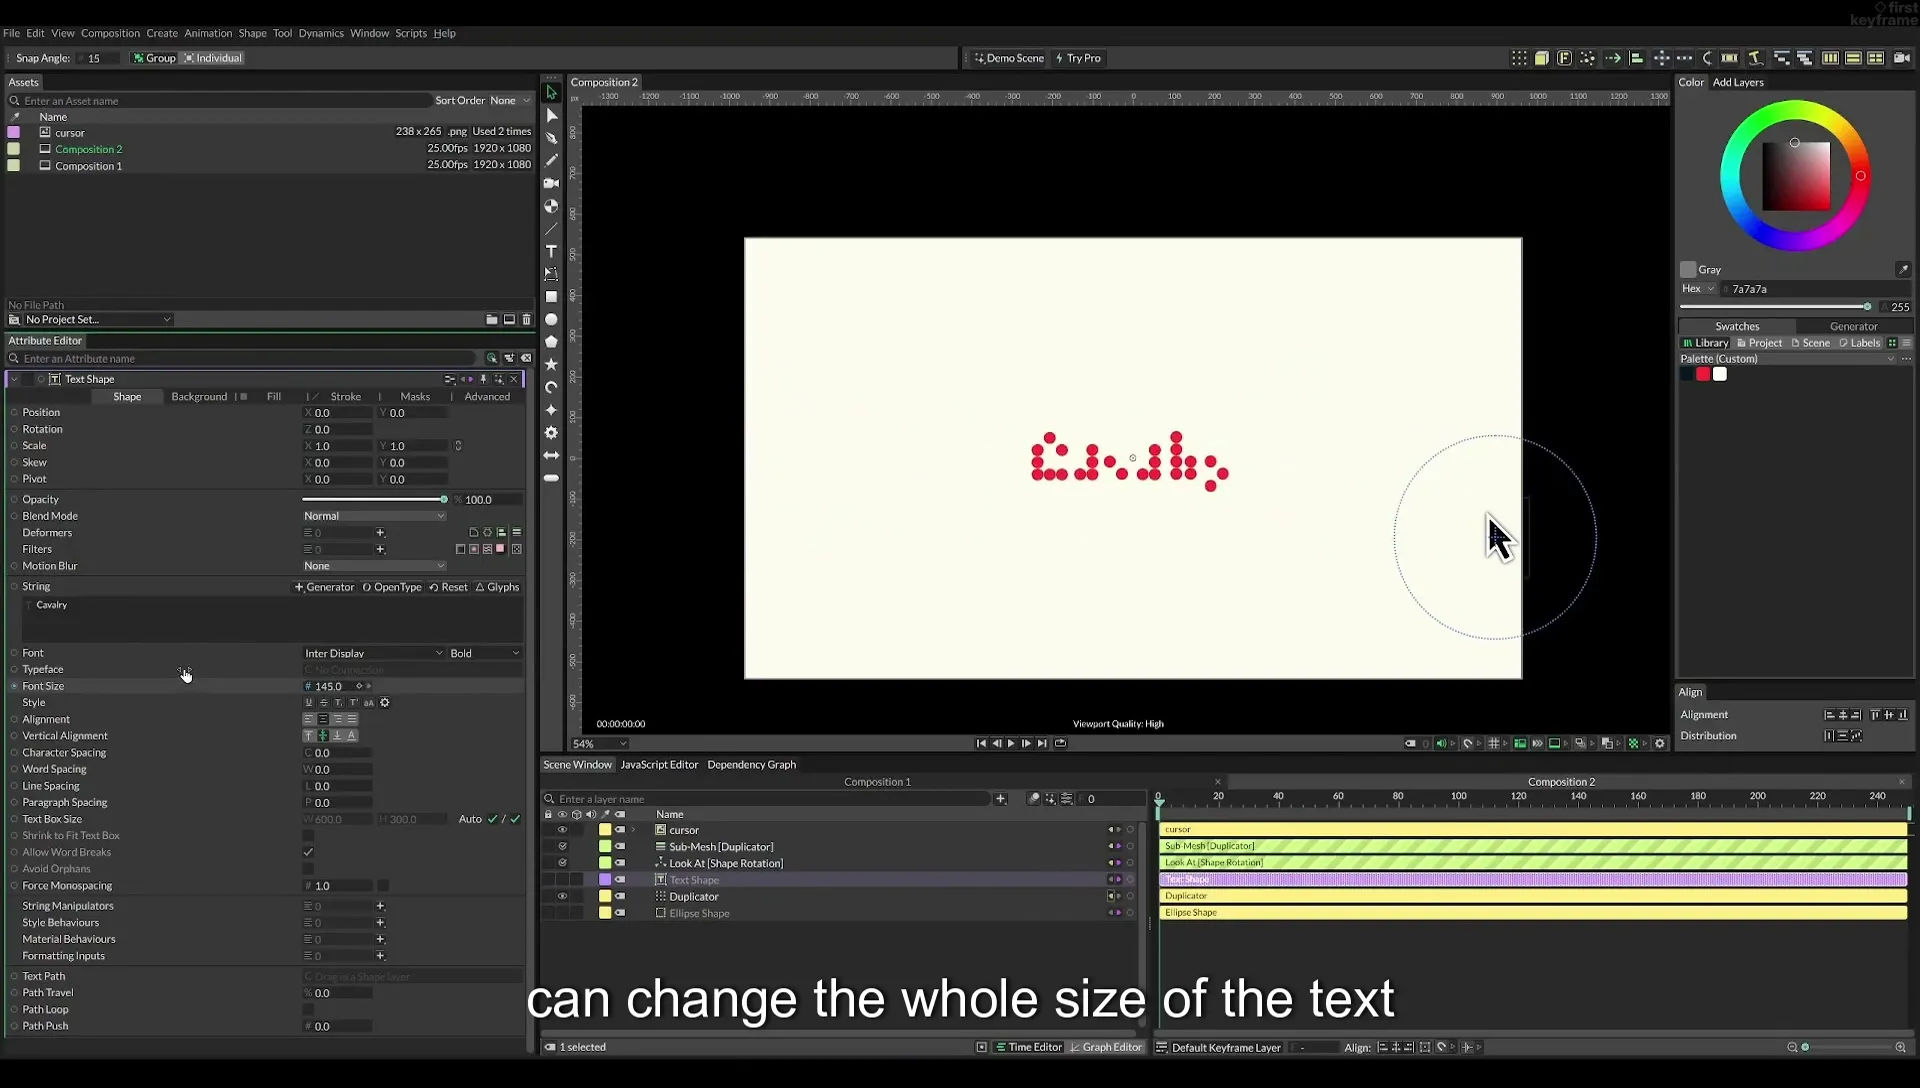Screen dimensions: 1920x1088
Task: Open the Bold font weight dropdown
Action: click(485, 653)
